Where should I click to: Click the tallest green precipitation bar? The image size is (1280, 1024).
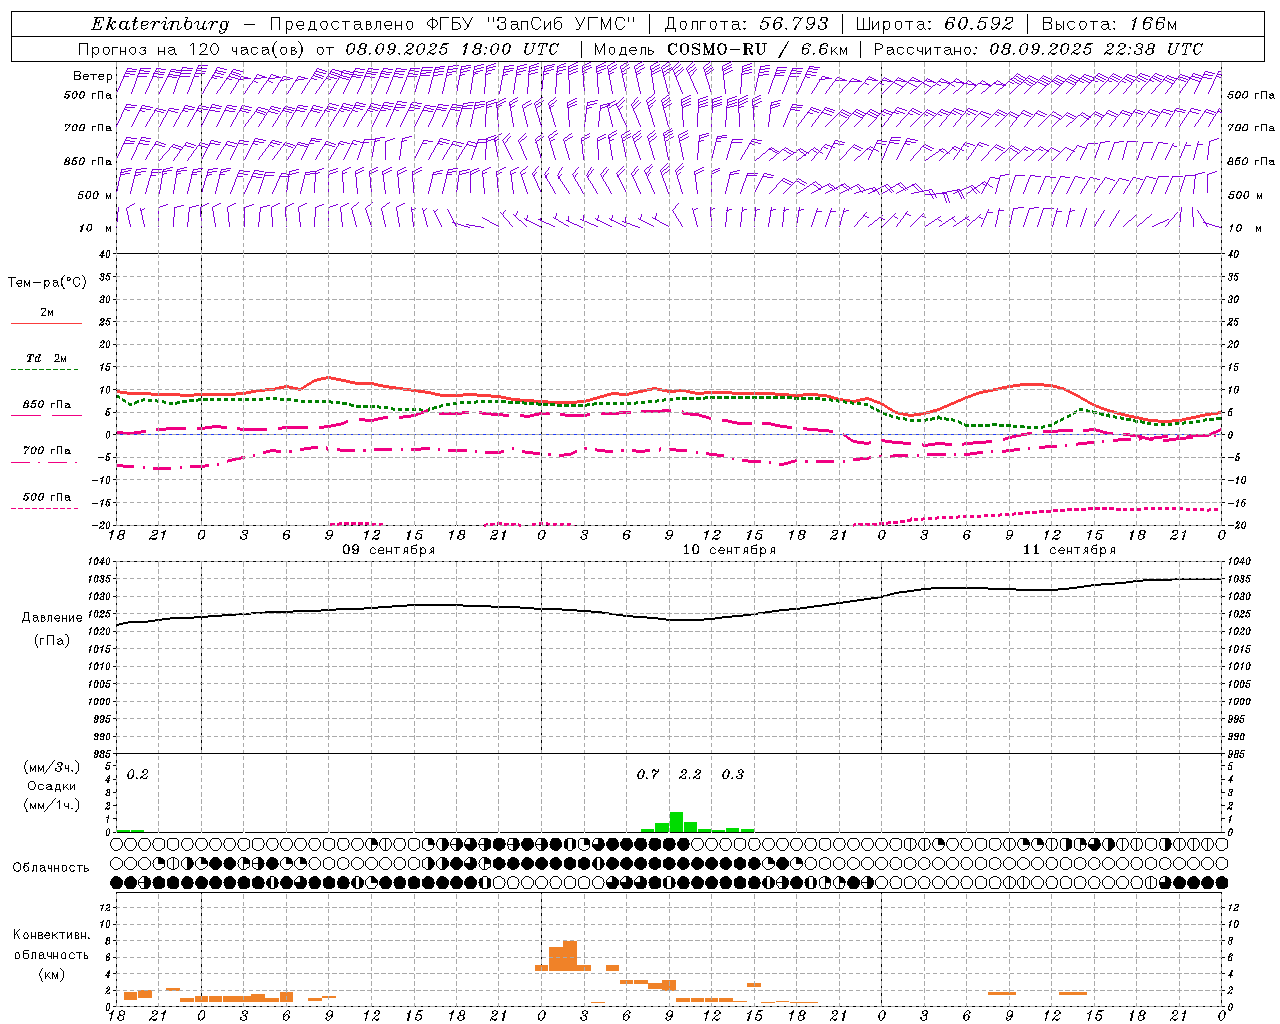(x=676, y=822)
